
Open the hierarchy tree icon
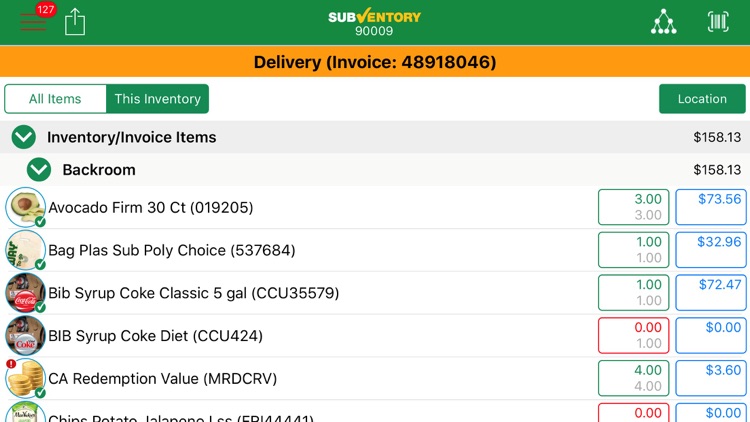coord(663,22)
